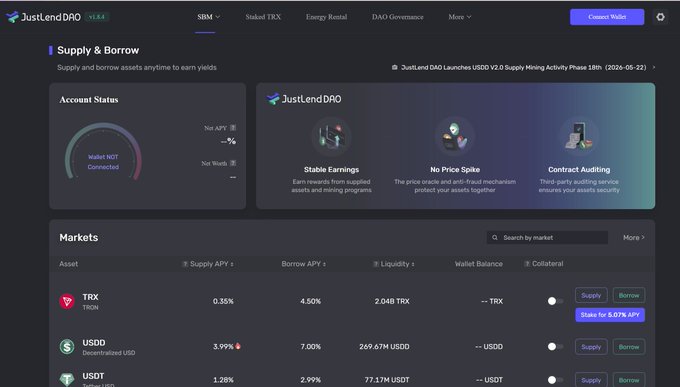Click Supply button for TRX
Viewport: 680px width, 387px height.
[x=591, y=295]
